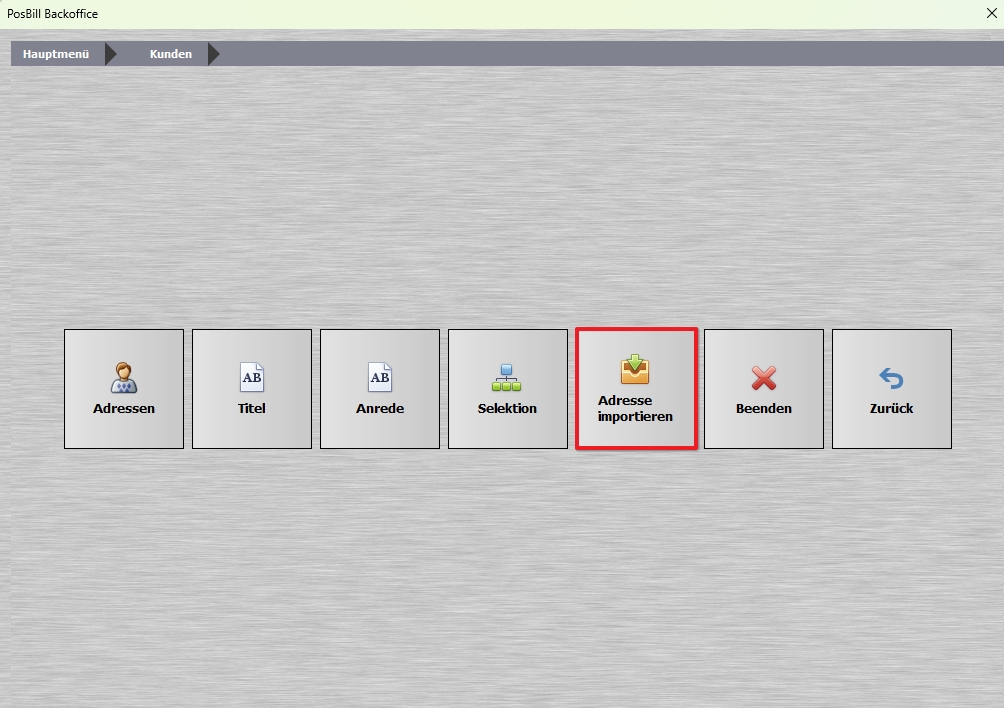The height and width of the screenshot is (708, 1004).
Task: Expand the arrow after Hauptmenü breadcrumb
Action: (x=111, y=54)
